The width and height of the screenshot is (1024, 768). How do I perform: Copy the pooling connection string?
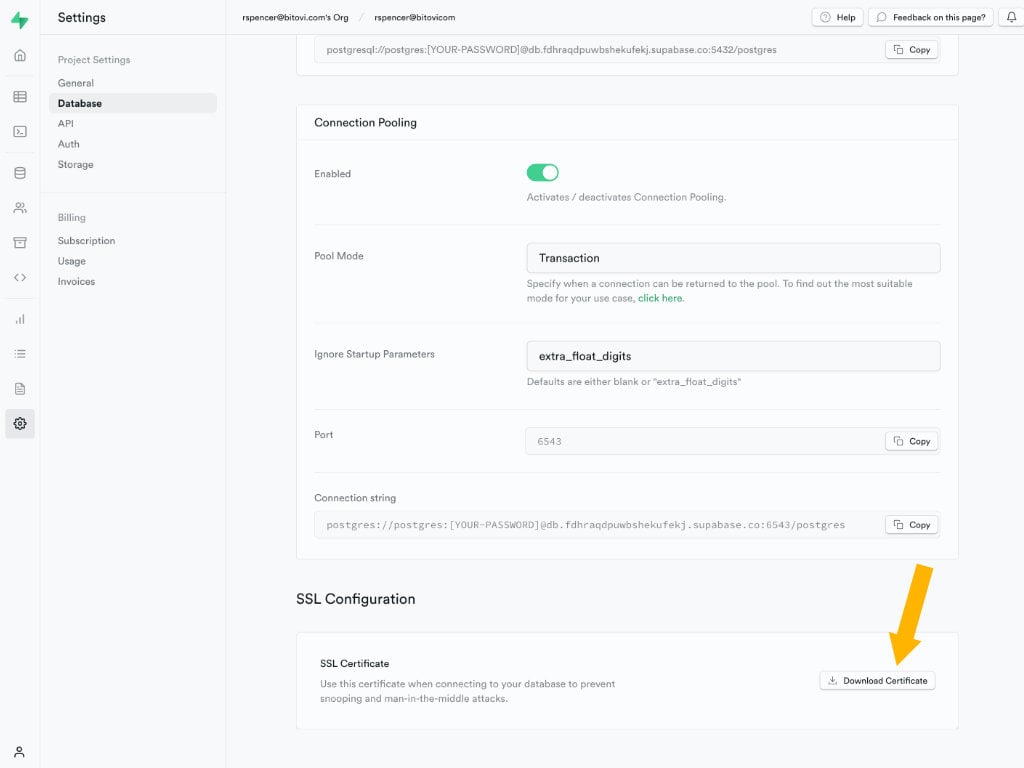tap(911, 524)
